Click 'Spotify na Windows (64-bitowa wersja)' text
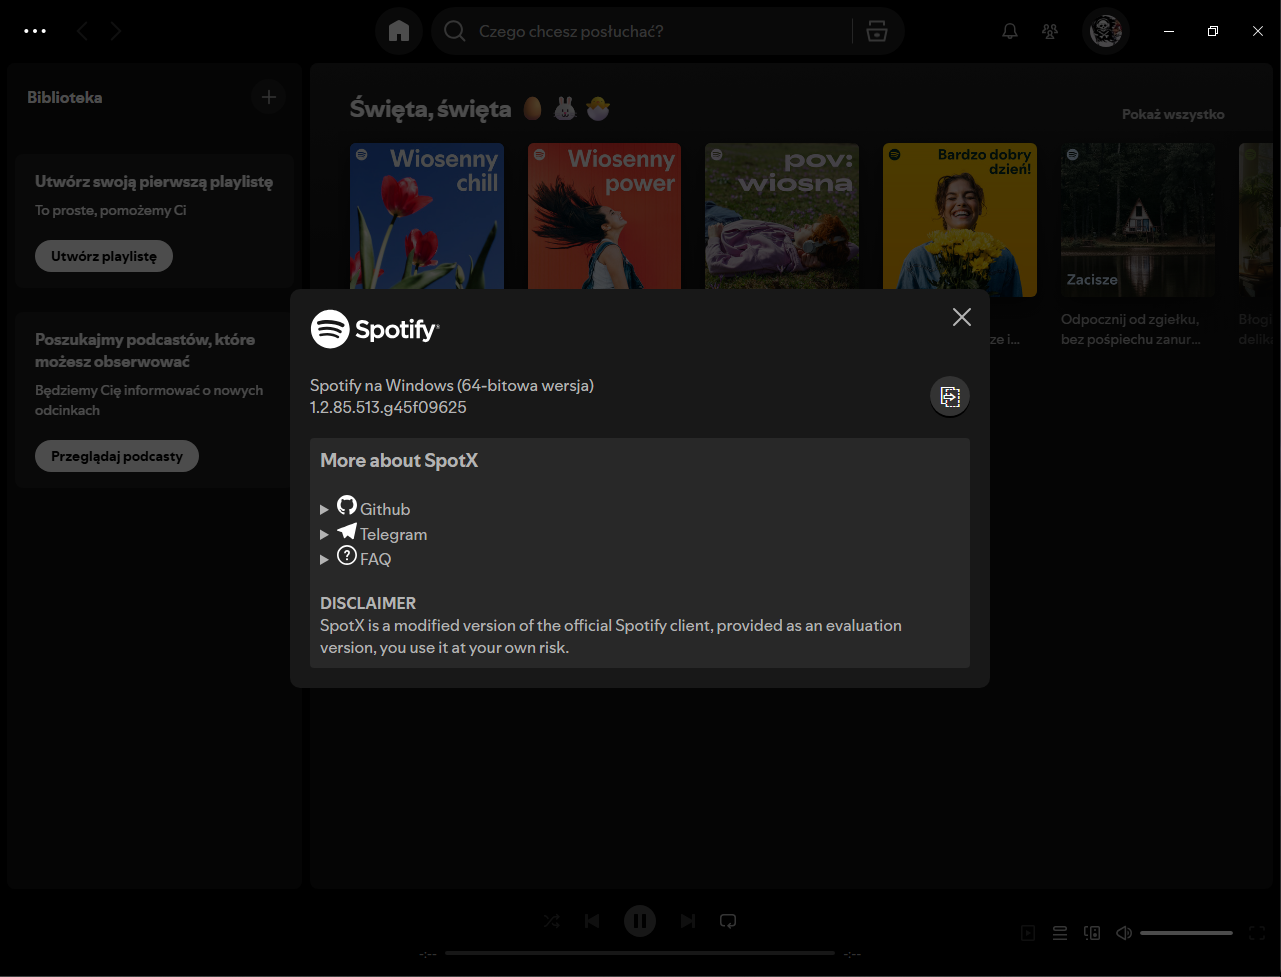Viewport: 1281px width, 977px height. 452,385
